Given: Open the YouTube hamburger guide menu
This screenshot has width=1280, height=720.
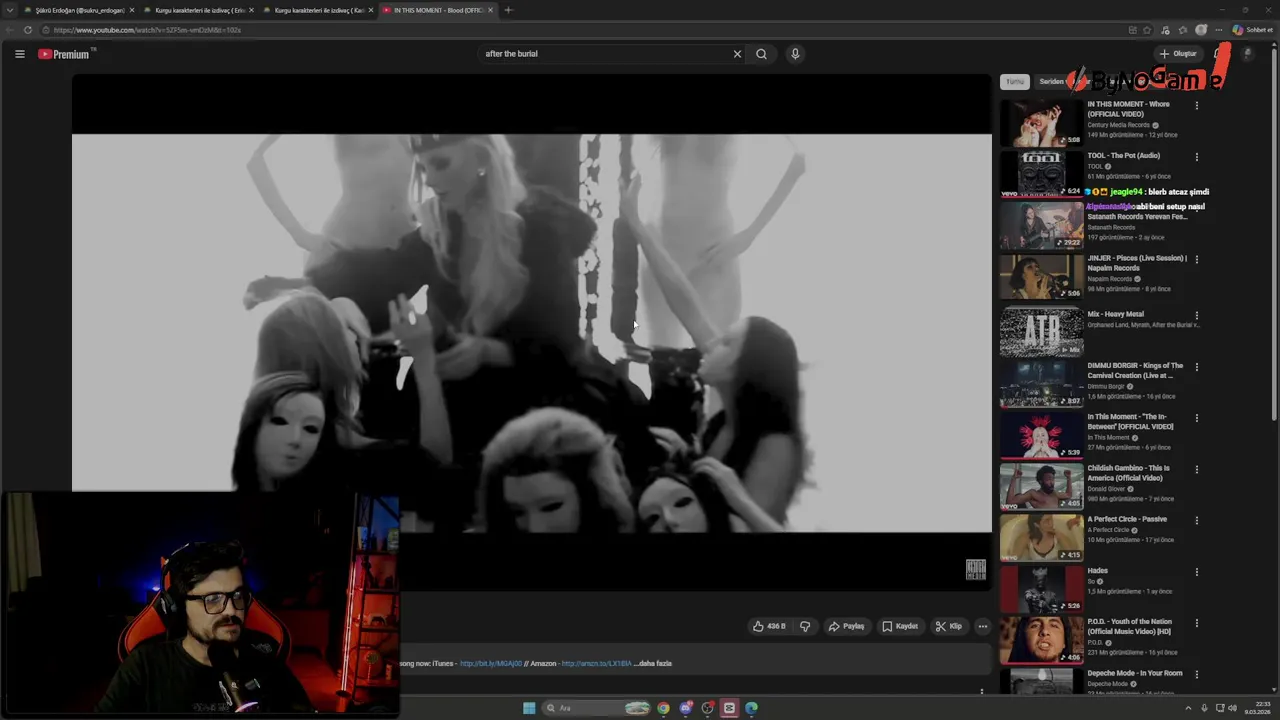Looking at the screenshot, I should (19, 54).
